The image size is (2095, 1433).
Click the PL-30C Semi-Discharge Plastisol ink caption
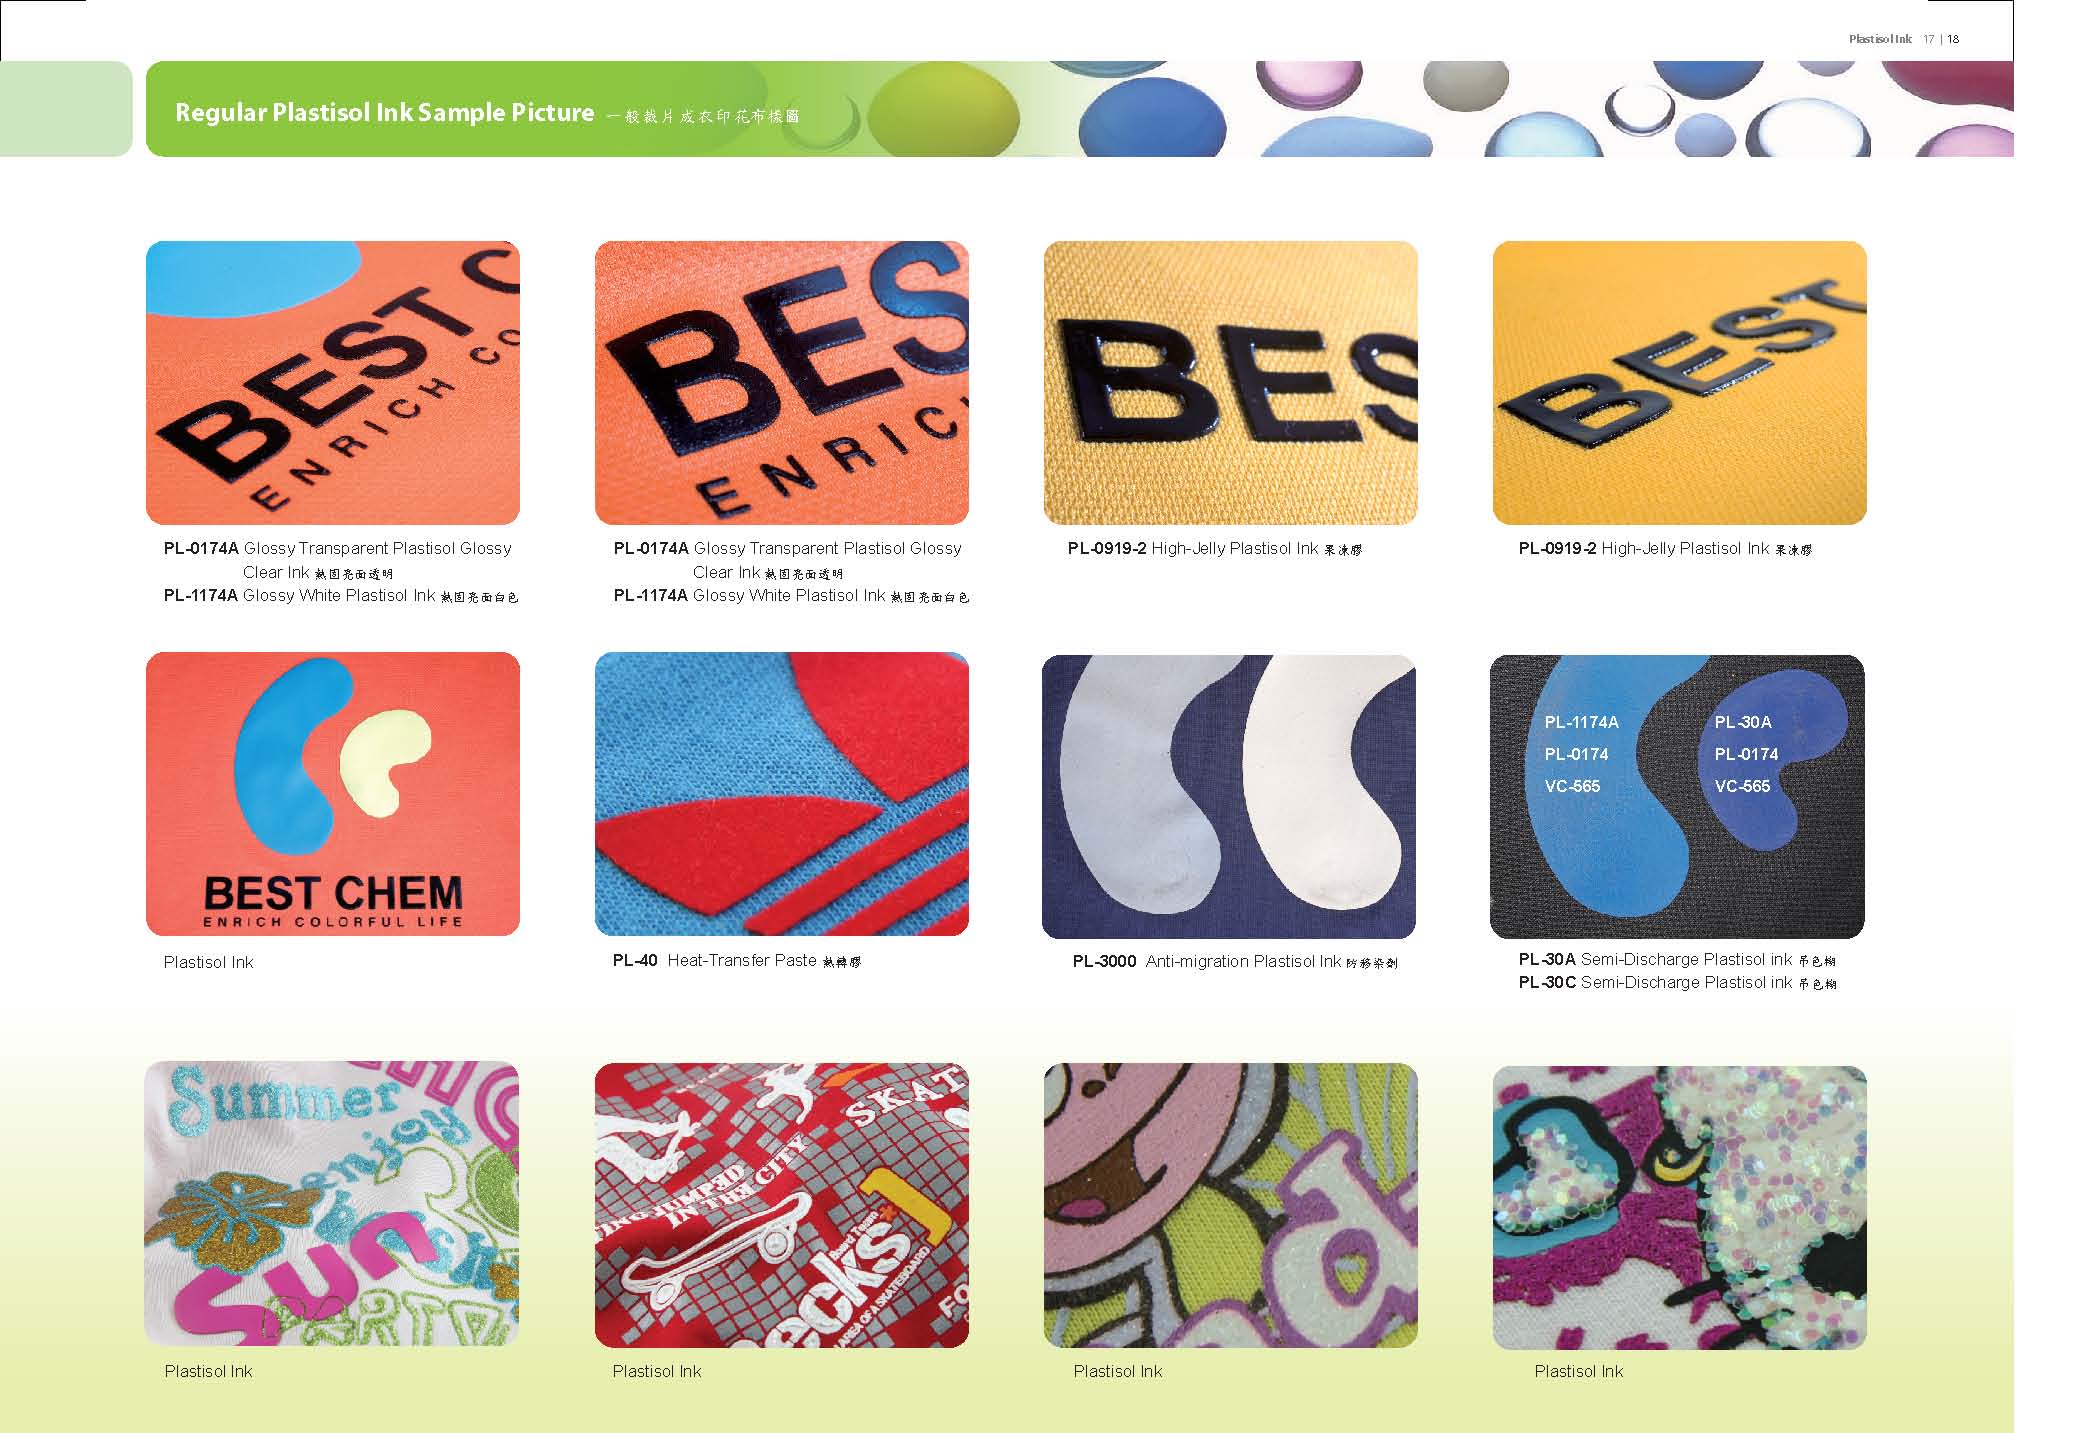click(x=1677, y=983)
